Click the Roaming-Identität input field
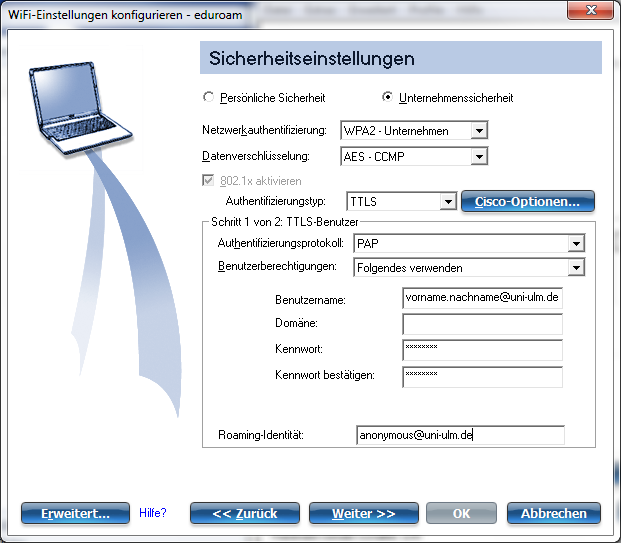This screenshot has width=621, height=543. (460, 435)
